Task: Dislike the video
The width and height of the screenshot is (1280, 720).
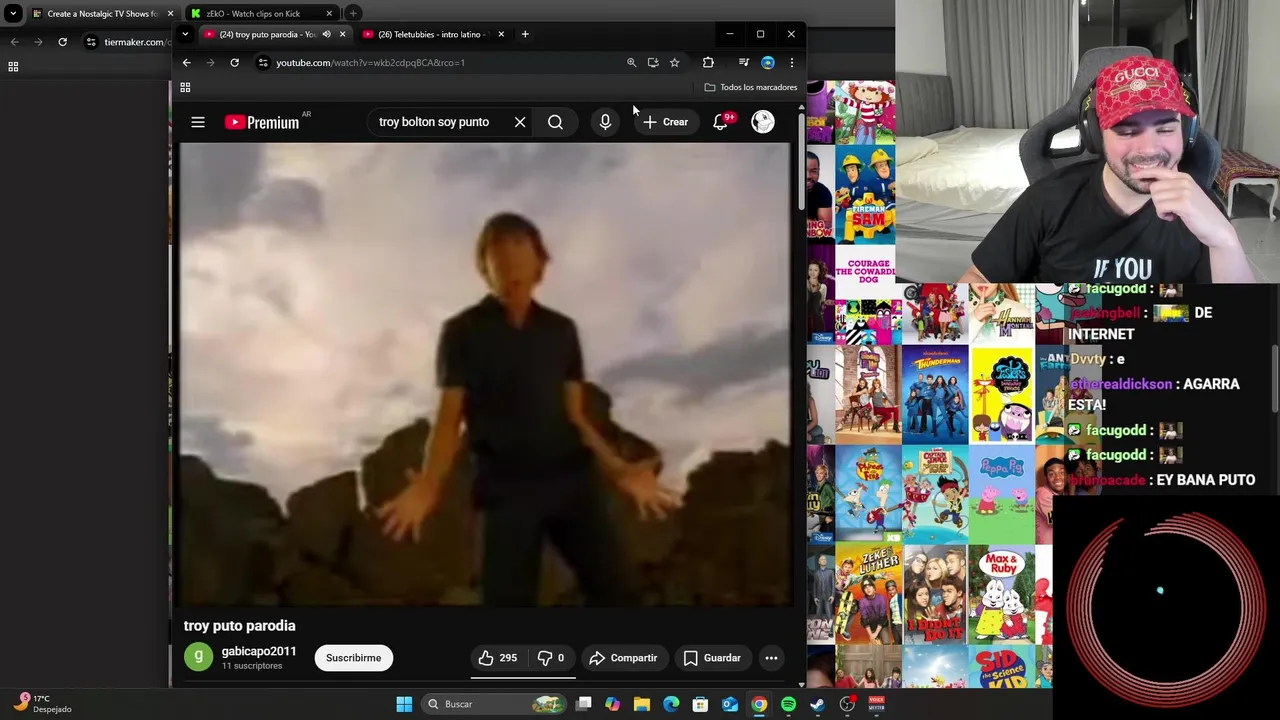Action: click(552, 658)
